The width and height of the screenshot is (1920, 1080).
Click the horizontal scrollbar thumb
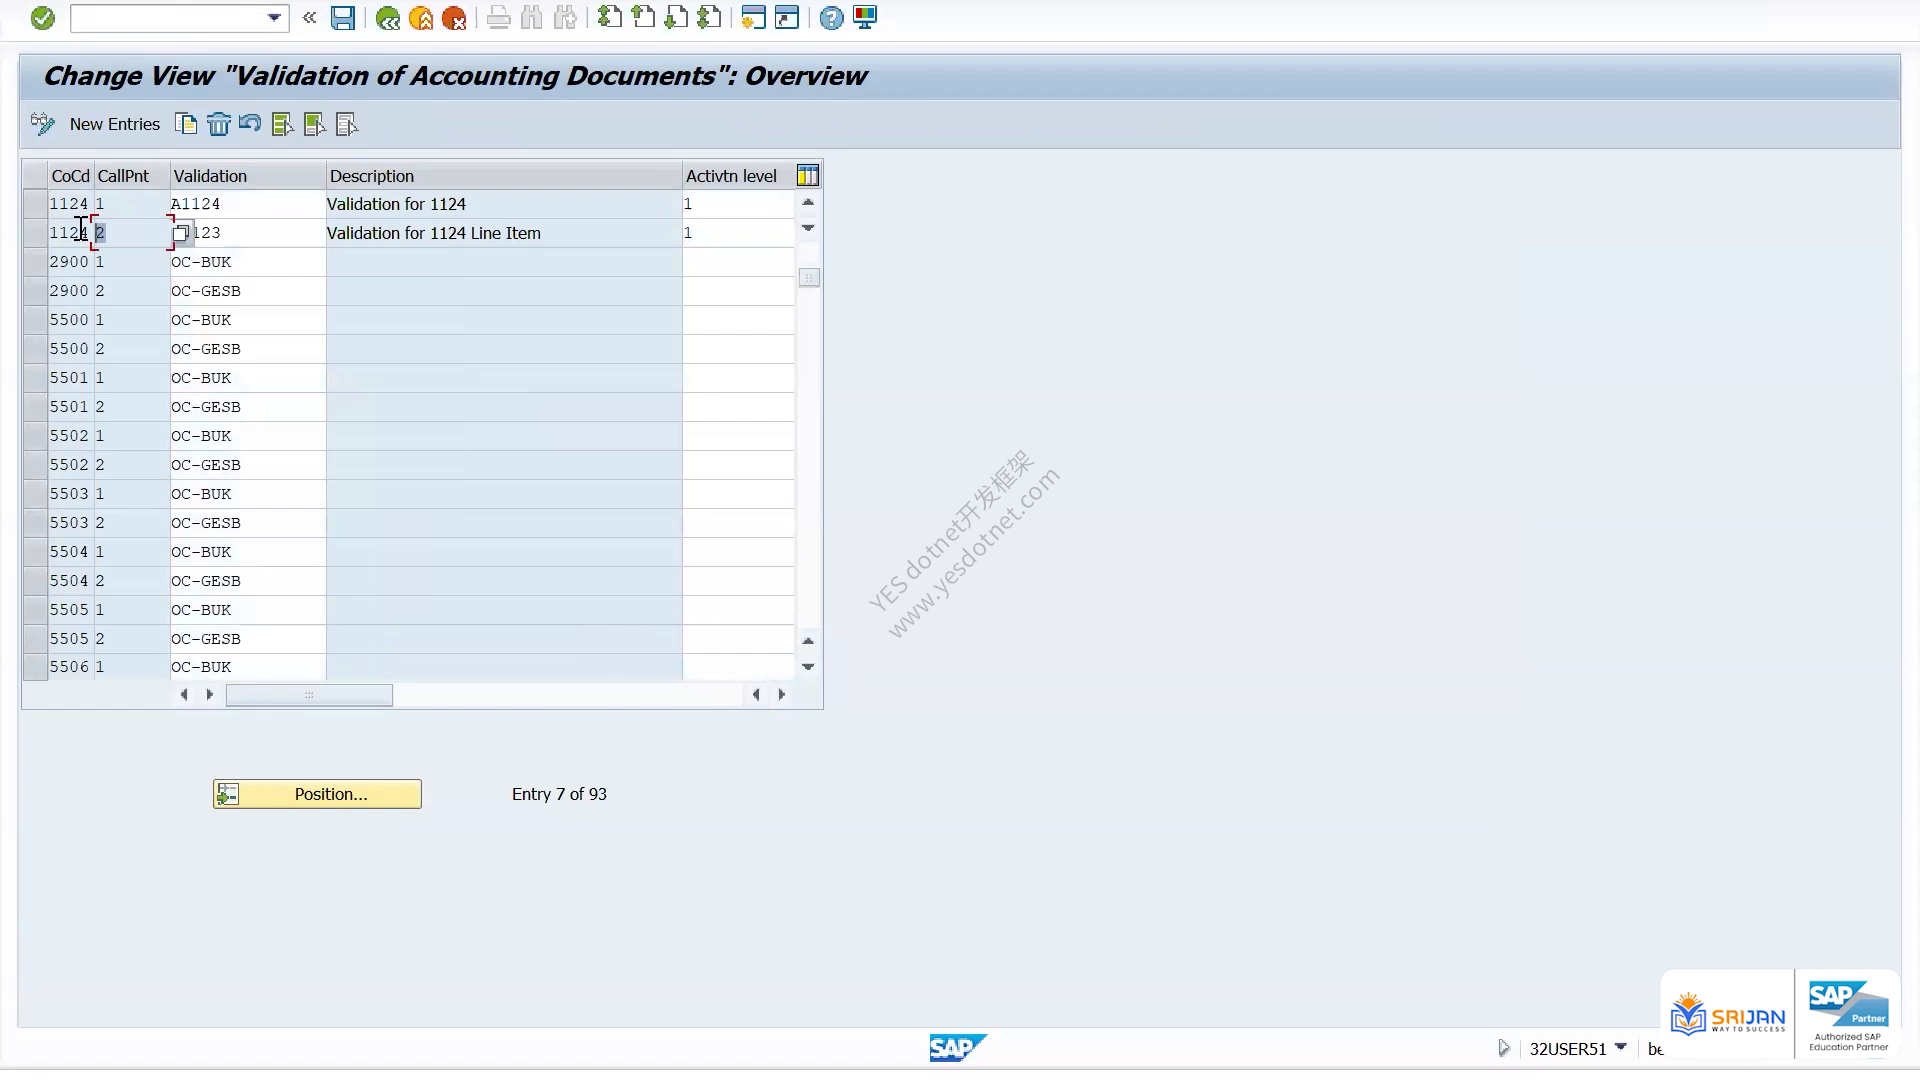tap(309, 695)
